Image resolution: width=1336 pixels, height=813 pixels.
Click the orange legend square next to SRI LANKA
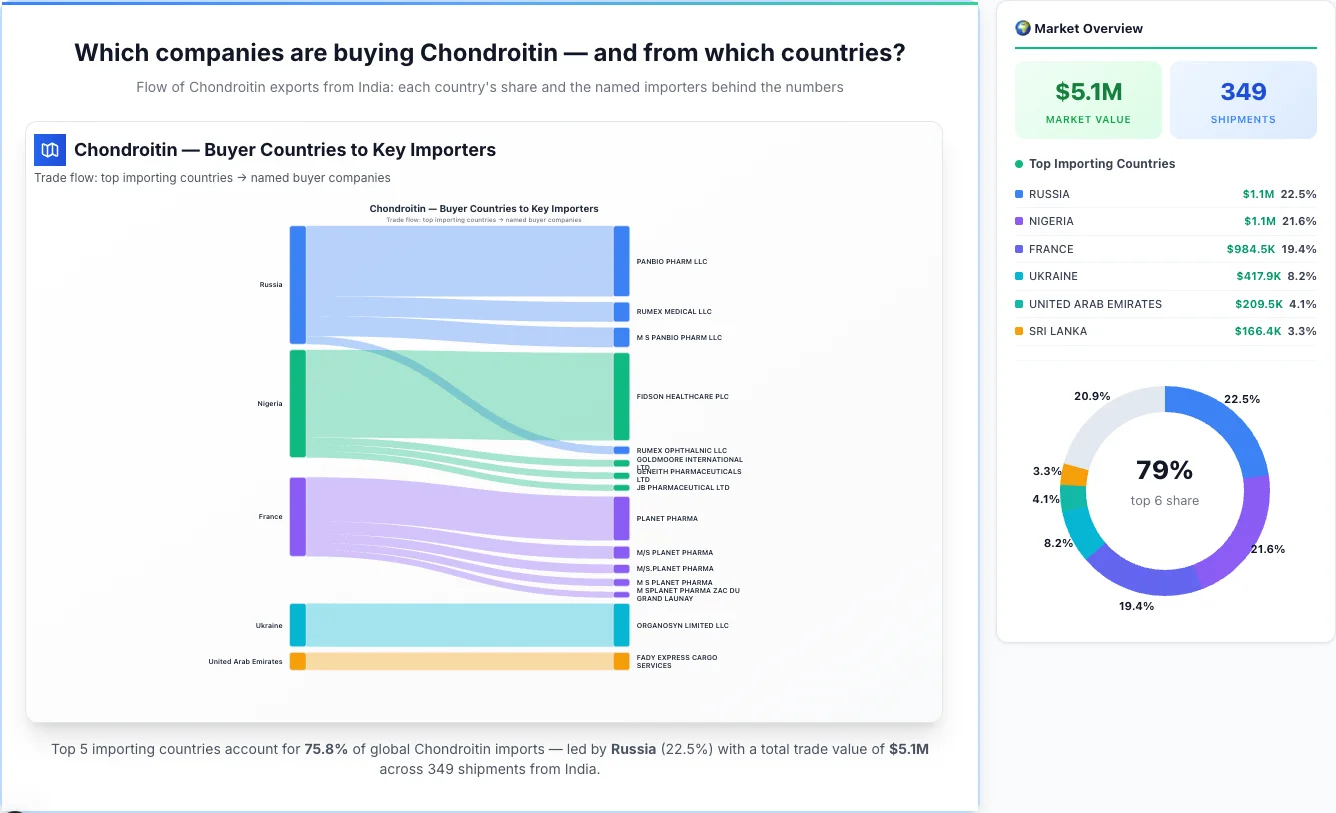[1018, 331]
